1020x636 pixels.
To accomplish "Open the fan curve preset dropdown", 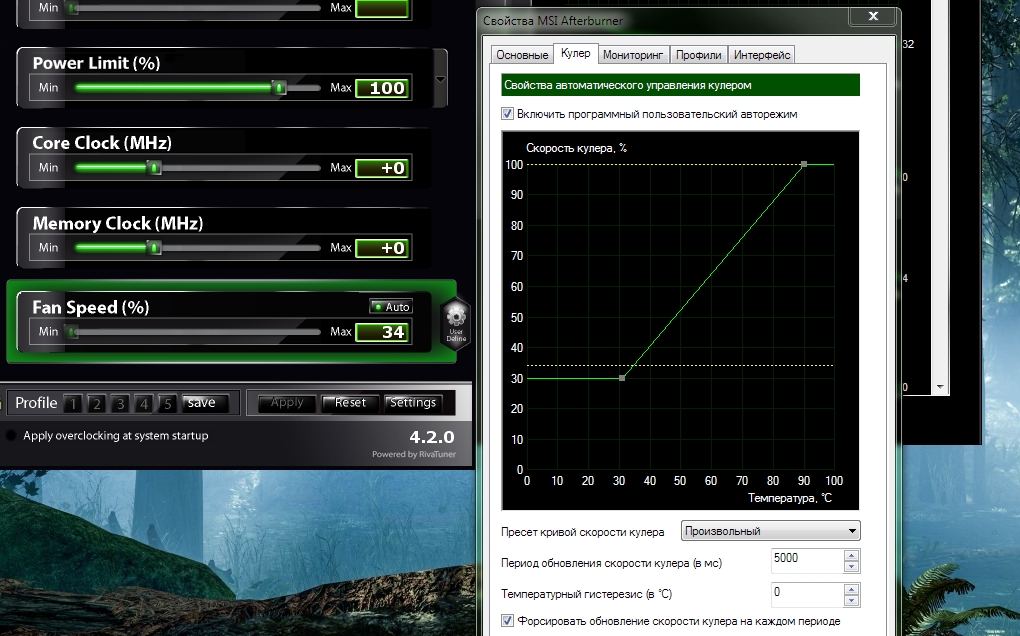I will click(770, 531).
